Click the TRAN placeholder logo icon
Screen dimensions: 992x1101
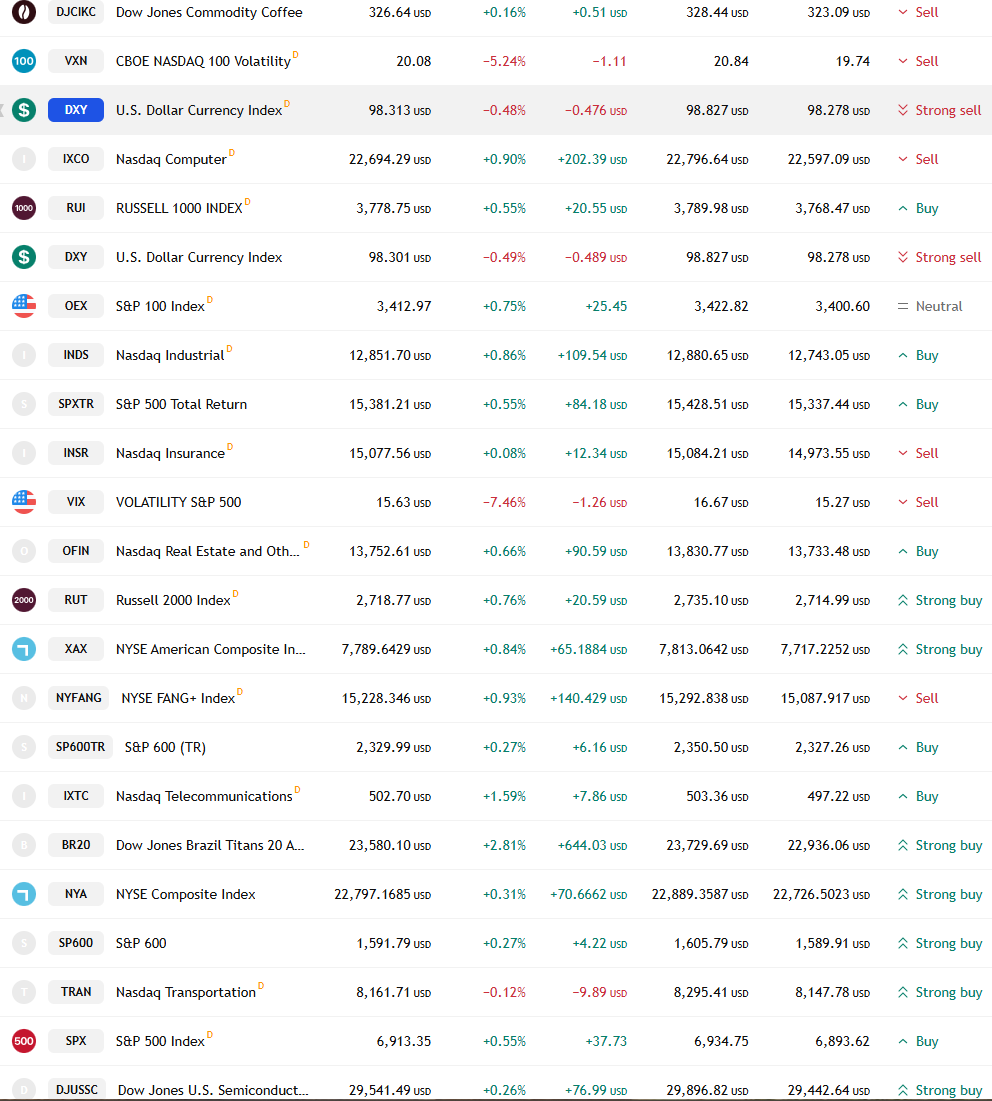[24, 992]
